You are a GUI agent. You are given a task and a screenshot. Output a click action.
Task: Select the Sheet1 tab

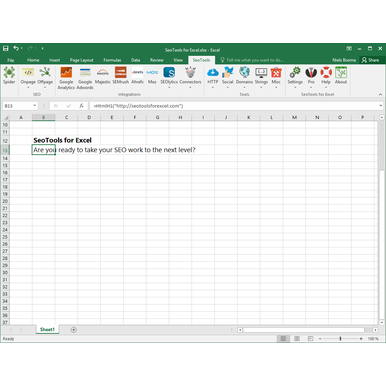[x=47, y=330]
